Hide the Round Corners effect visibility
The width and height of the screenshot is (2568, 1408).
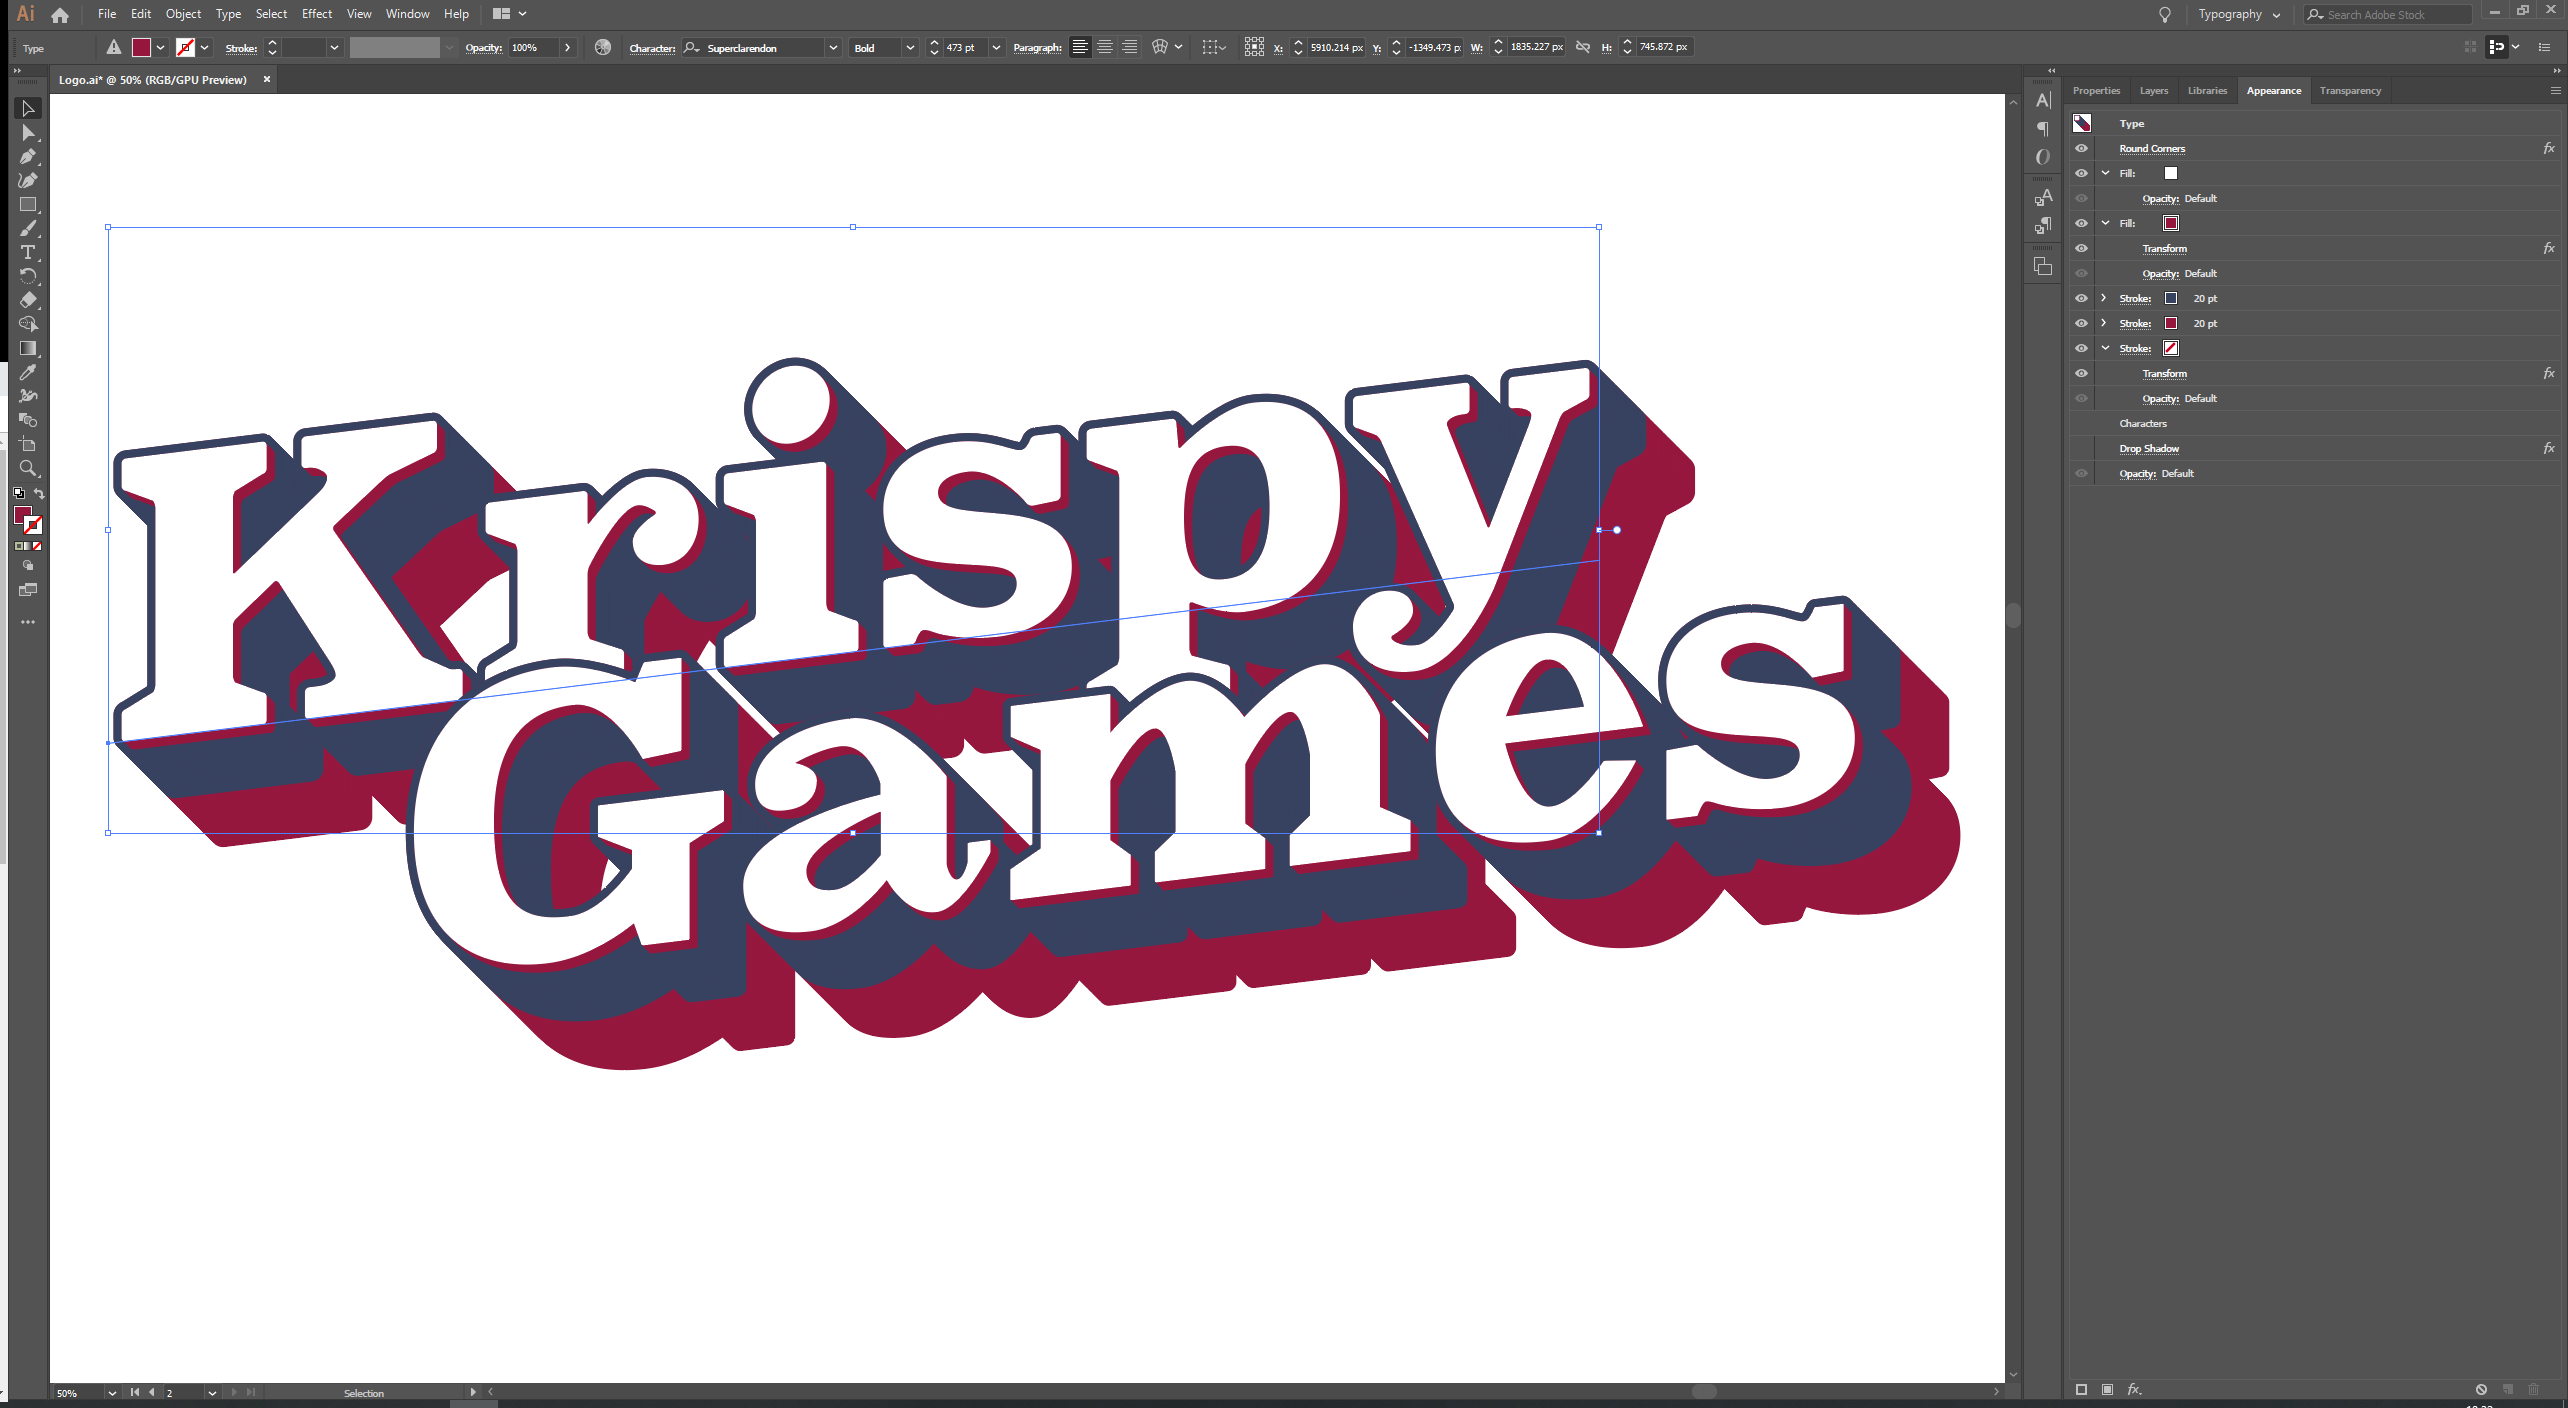(2081, 148)
